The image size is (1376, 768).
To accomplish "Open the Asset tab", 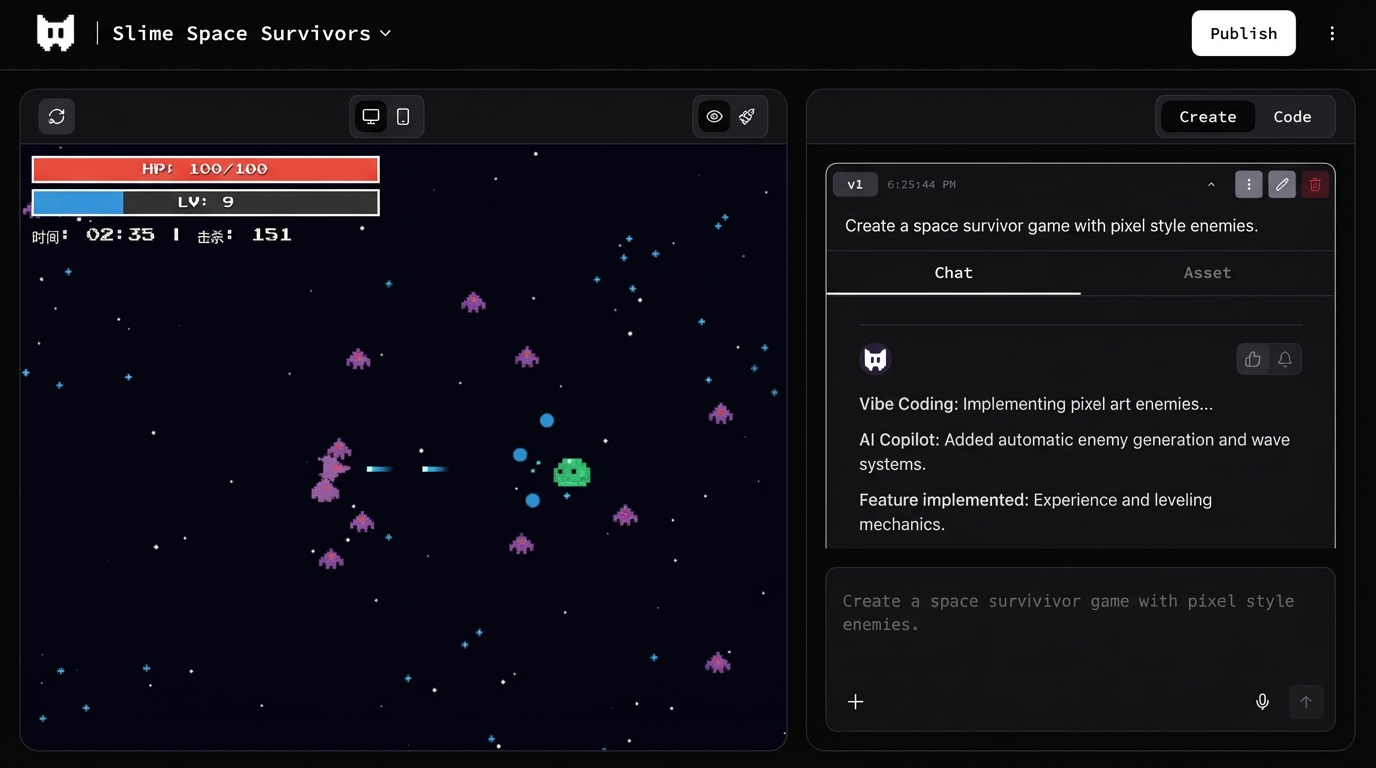I will (1207, 273).
